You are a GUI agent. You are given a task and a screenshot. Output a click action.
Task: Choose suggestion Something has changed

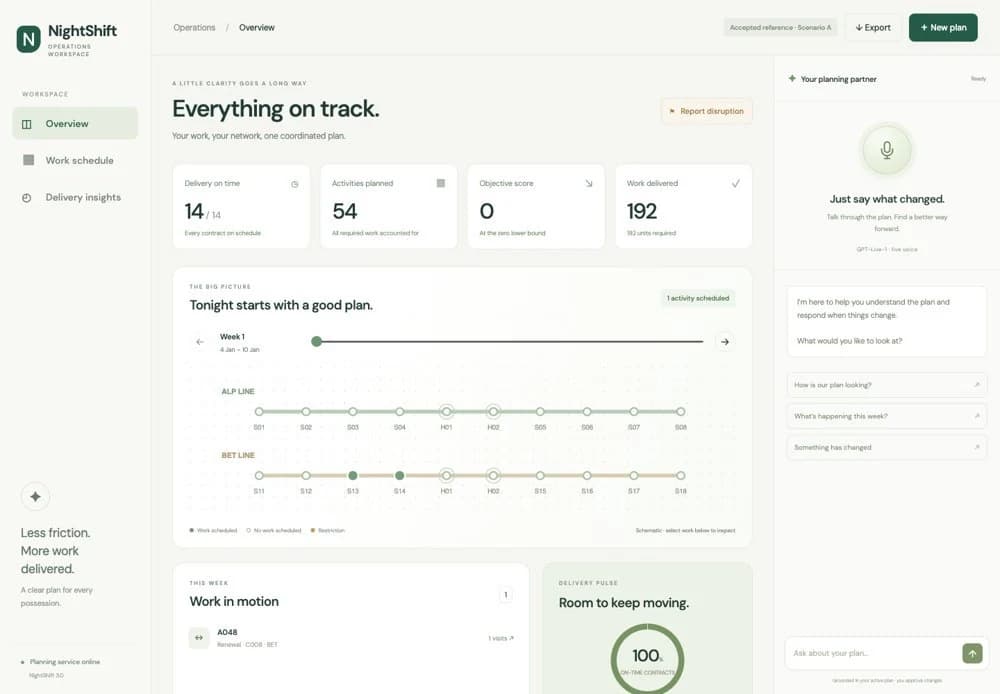click(886, 447)
